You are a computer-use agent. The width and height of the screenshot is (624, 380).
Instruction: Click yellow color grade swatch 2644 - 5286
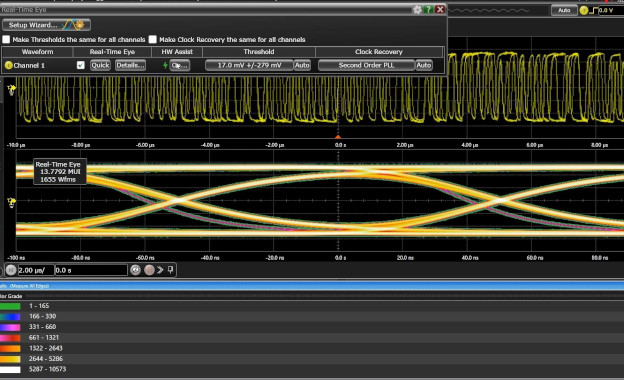click(10, 359)
